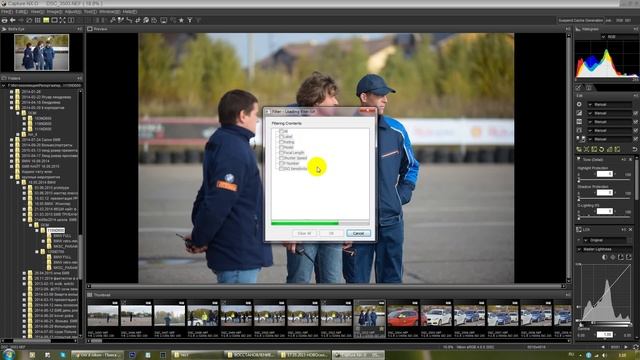Image resolution: width=640 pixels, height=360 pixels.
Task: Switch to thumbnail grid view icon
Action: pos(37,20)
